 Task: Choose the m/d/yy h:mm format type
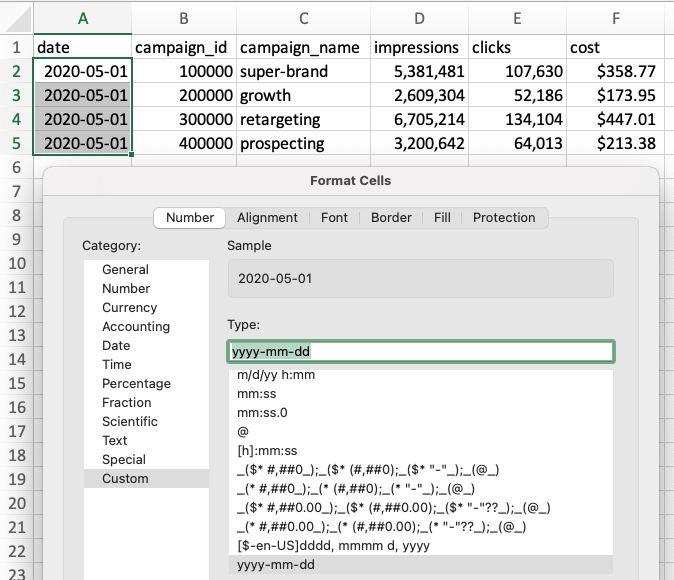tap(276, 376)
